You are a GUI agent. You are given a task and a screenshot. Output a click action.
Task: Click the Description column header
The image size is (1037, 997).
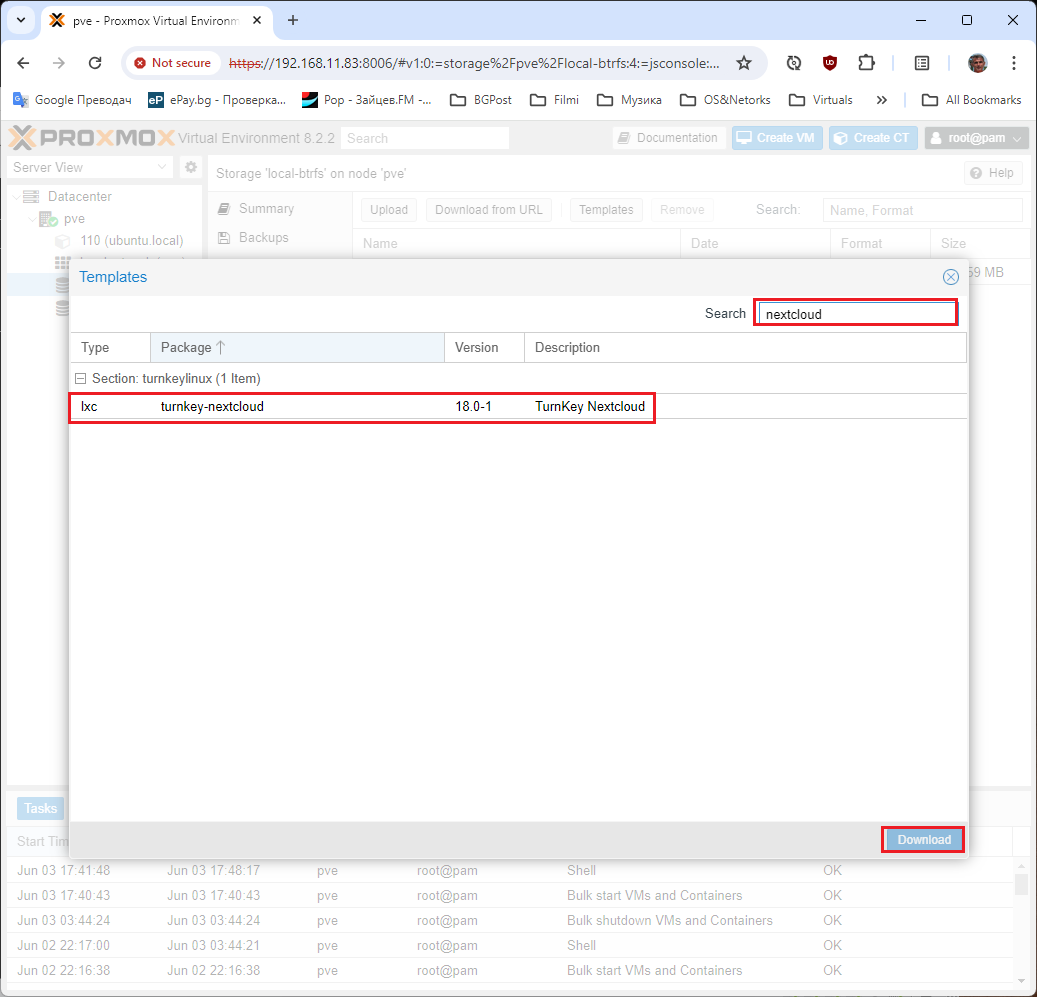(745, 348)
